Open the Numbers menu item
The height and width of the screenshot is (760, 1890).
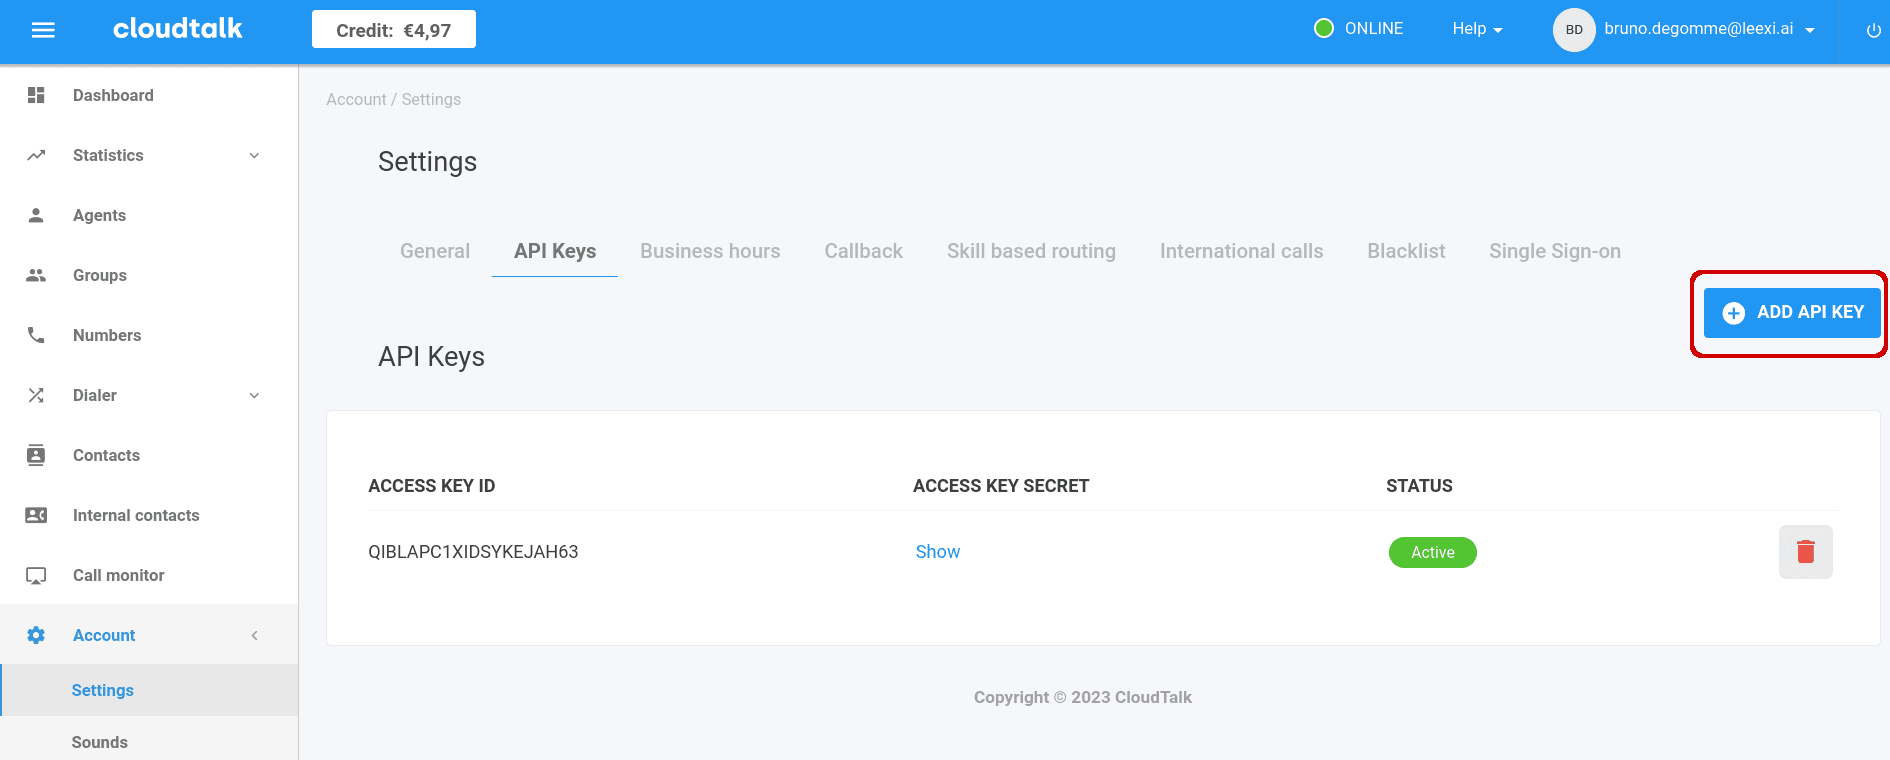click(x=149, y=335)
